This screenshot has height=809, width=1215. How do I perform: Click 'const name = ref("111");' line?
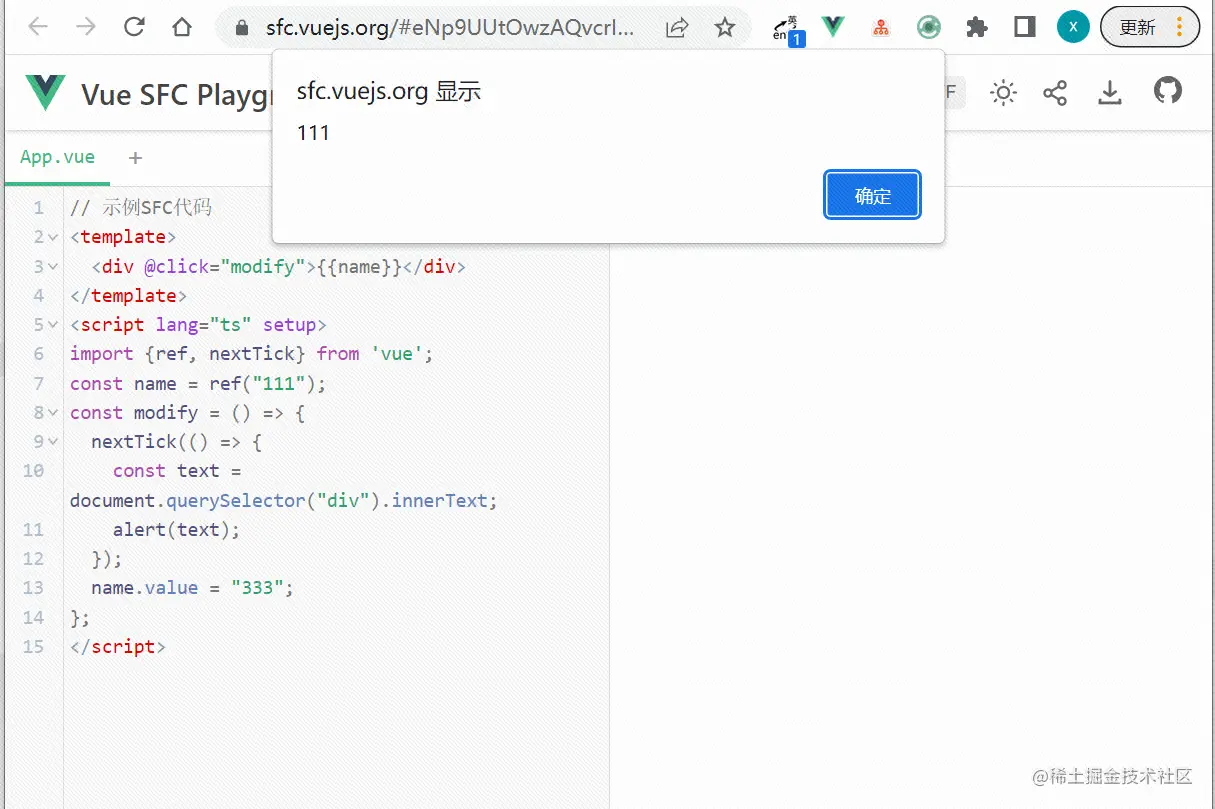tap(198, 384)
